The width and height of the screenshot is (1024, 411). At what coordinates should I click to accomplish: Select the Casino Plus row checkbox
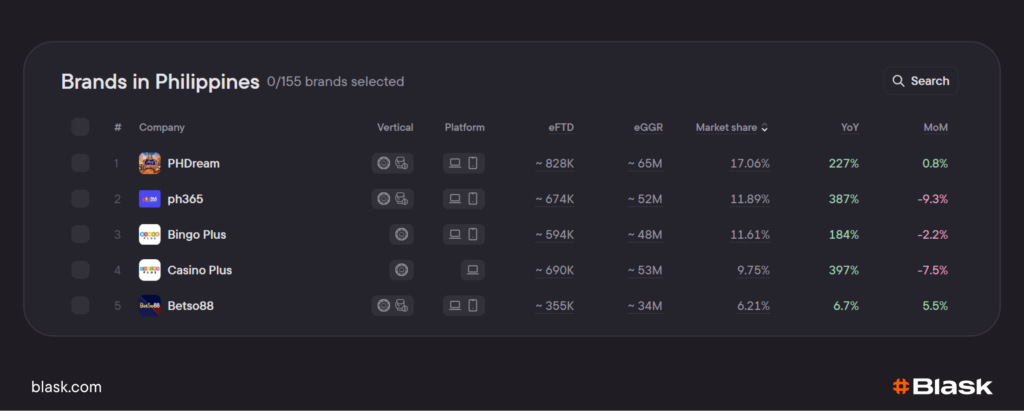80,270
